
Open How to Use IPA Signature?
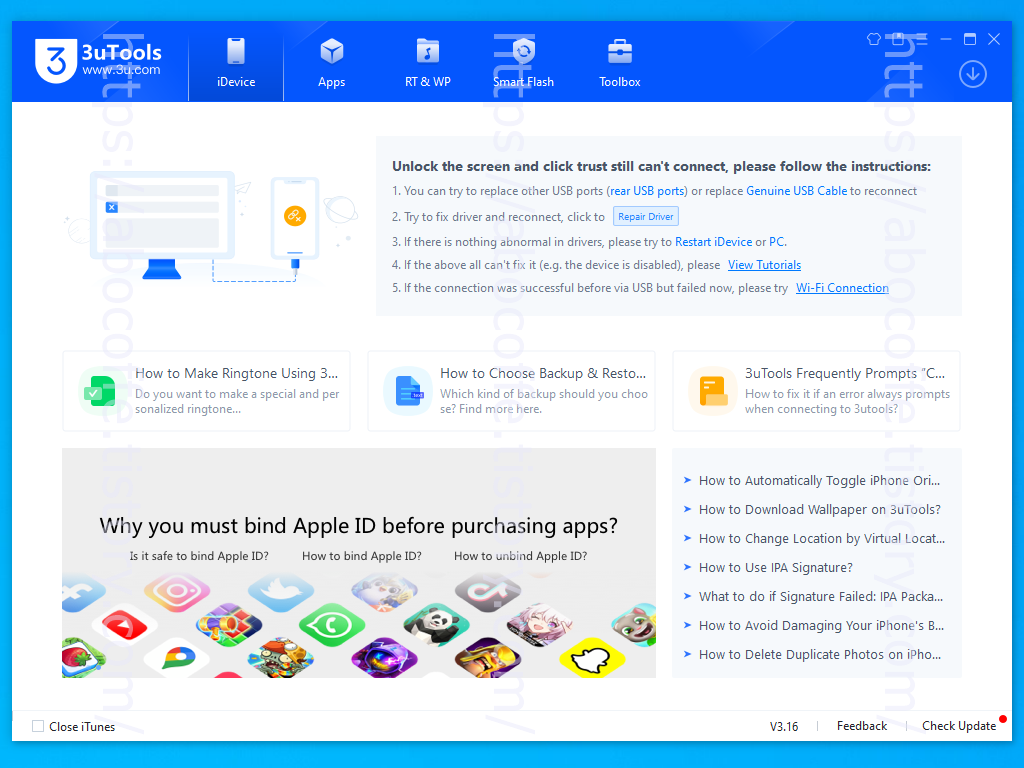coord(775,568)
